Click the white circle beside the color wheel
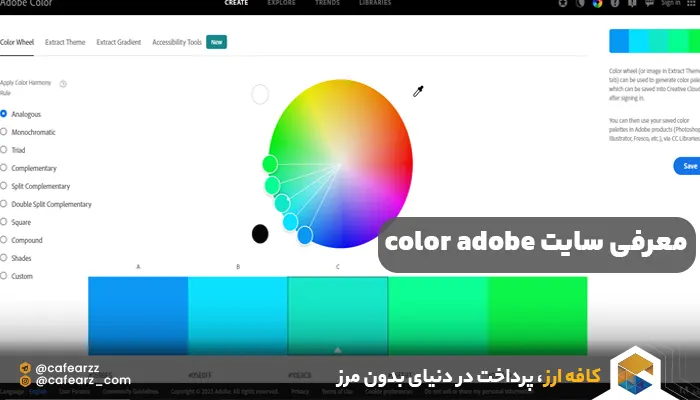 [260, 94]
